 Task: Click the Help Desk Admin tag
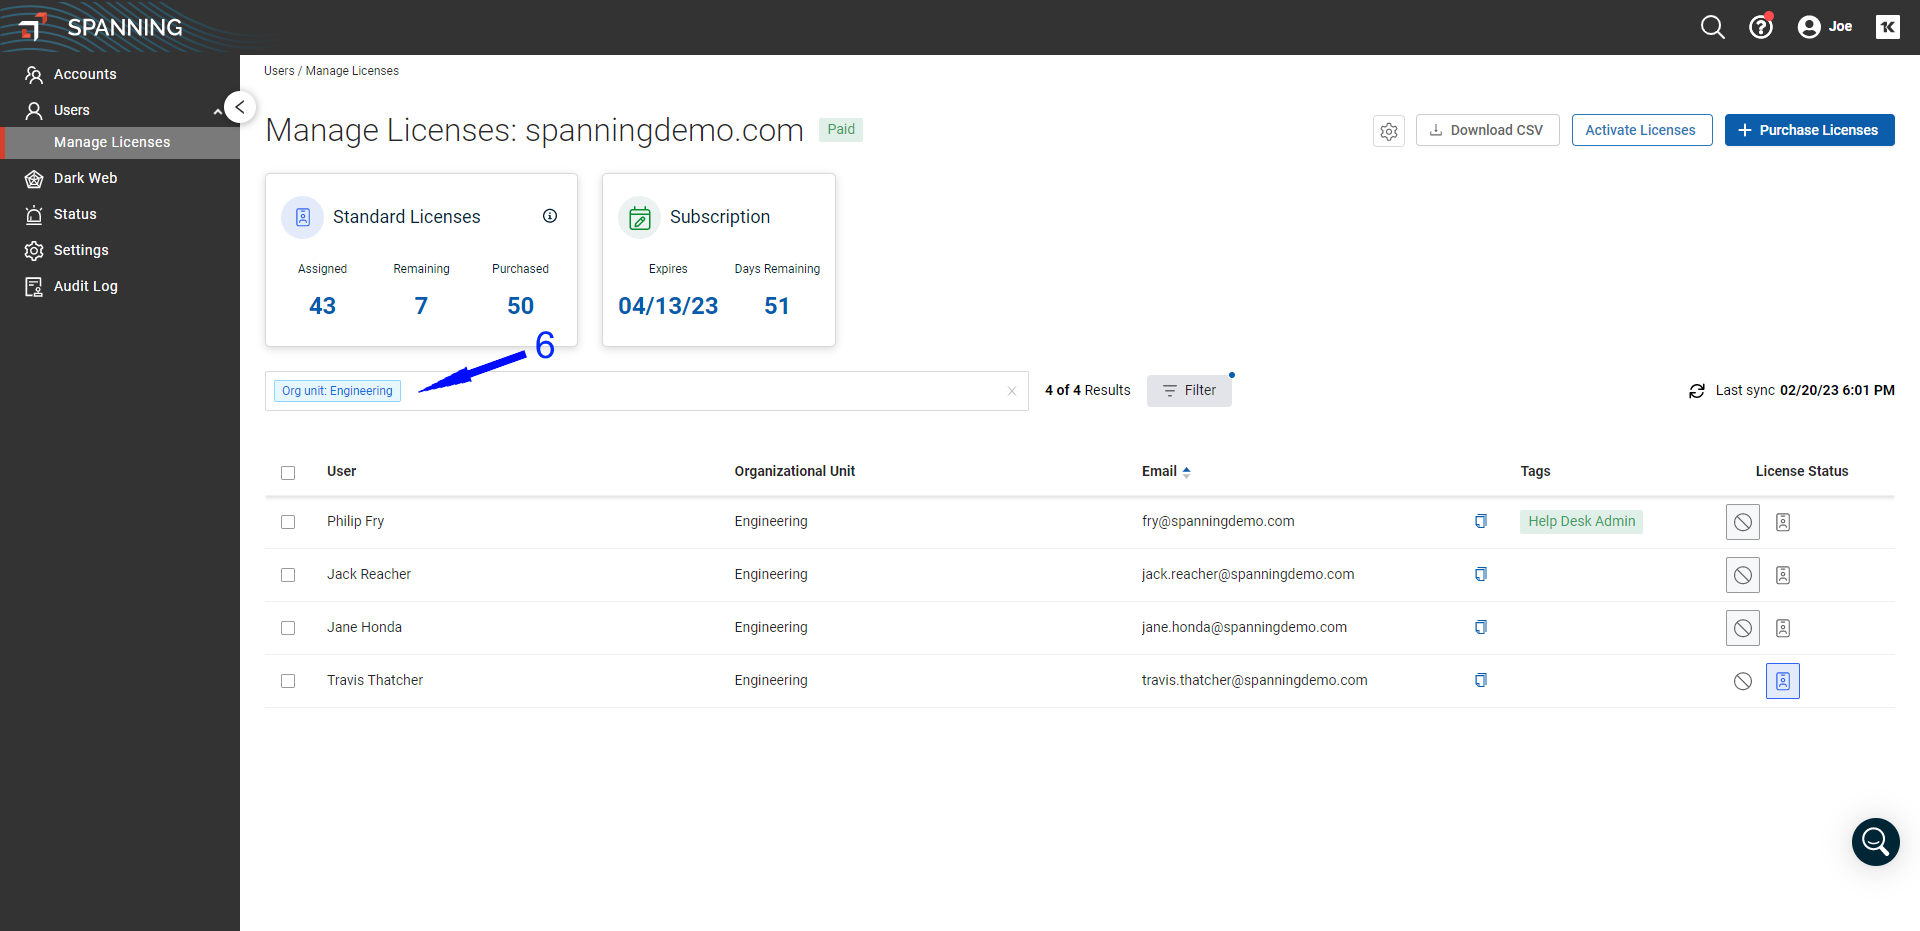1581,521
